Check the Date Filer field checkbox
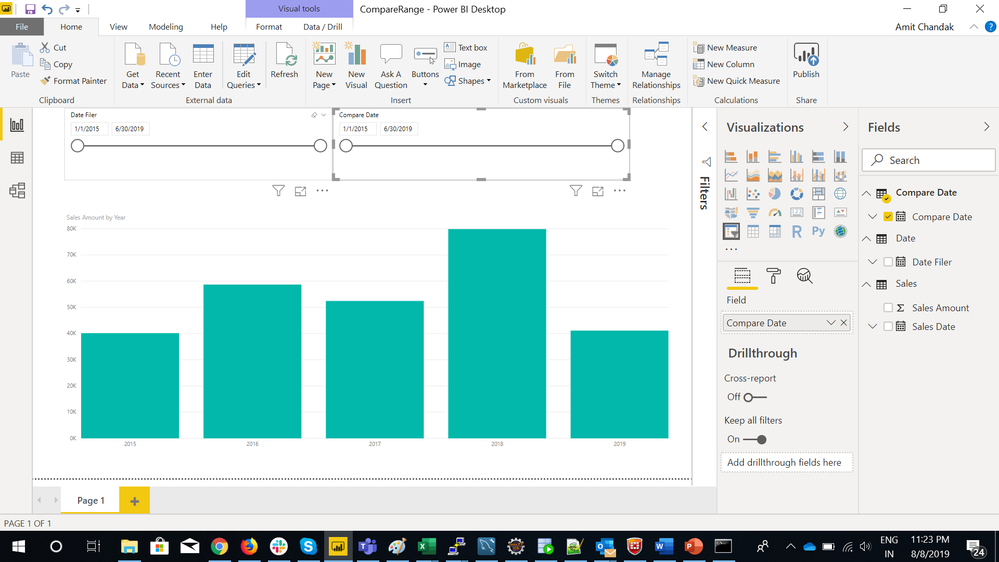This screenshot has width=999, height=562. point(888,262)
